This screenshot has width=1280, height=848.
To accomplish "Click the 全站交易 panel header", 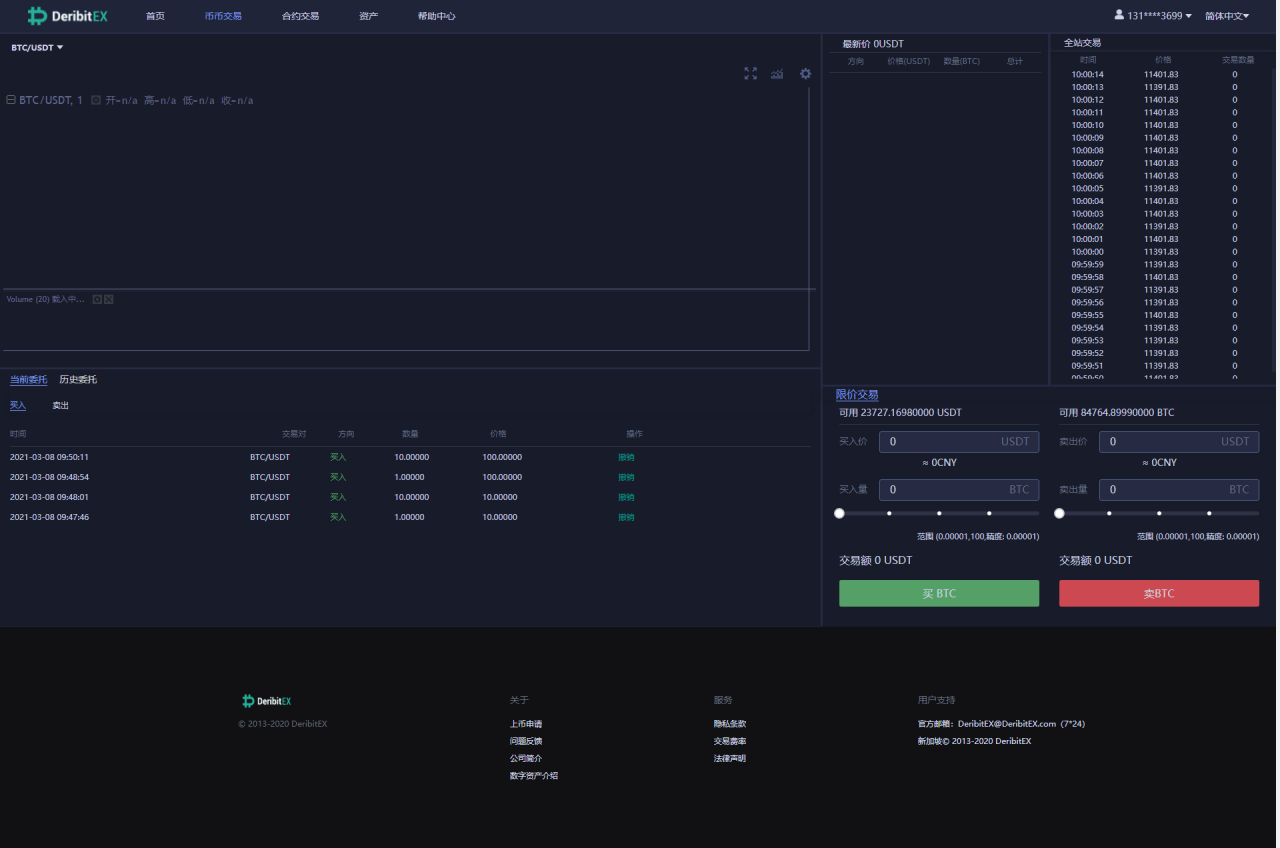I will [1082, 43].
